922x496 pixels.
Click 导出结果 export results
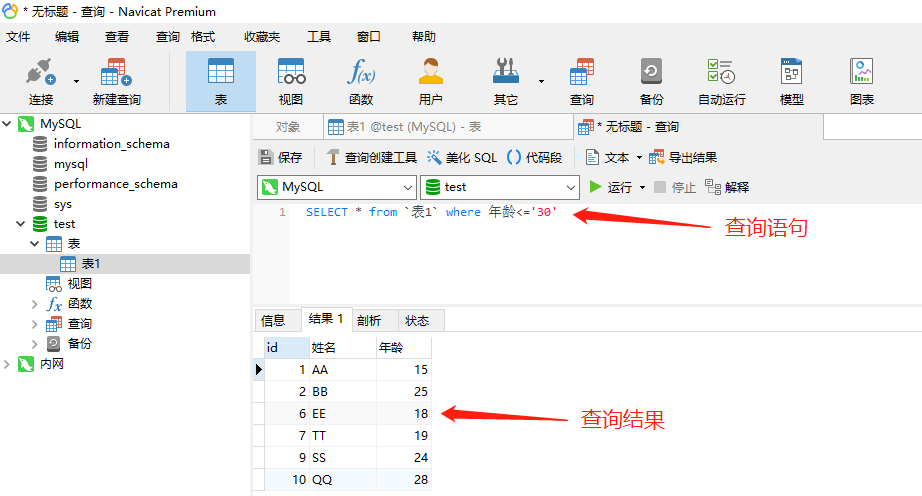683,157
